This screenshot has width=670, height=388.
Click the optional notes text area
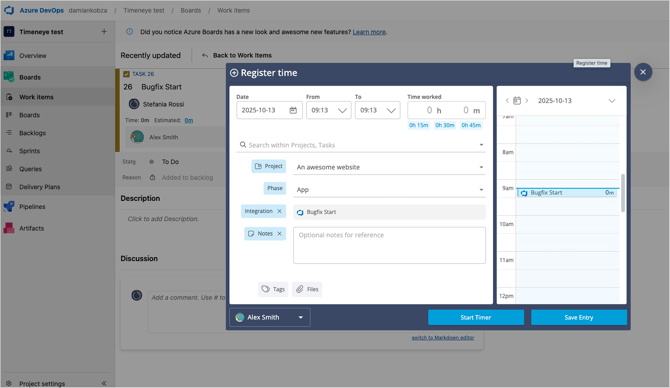(389, 245)
